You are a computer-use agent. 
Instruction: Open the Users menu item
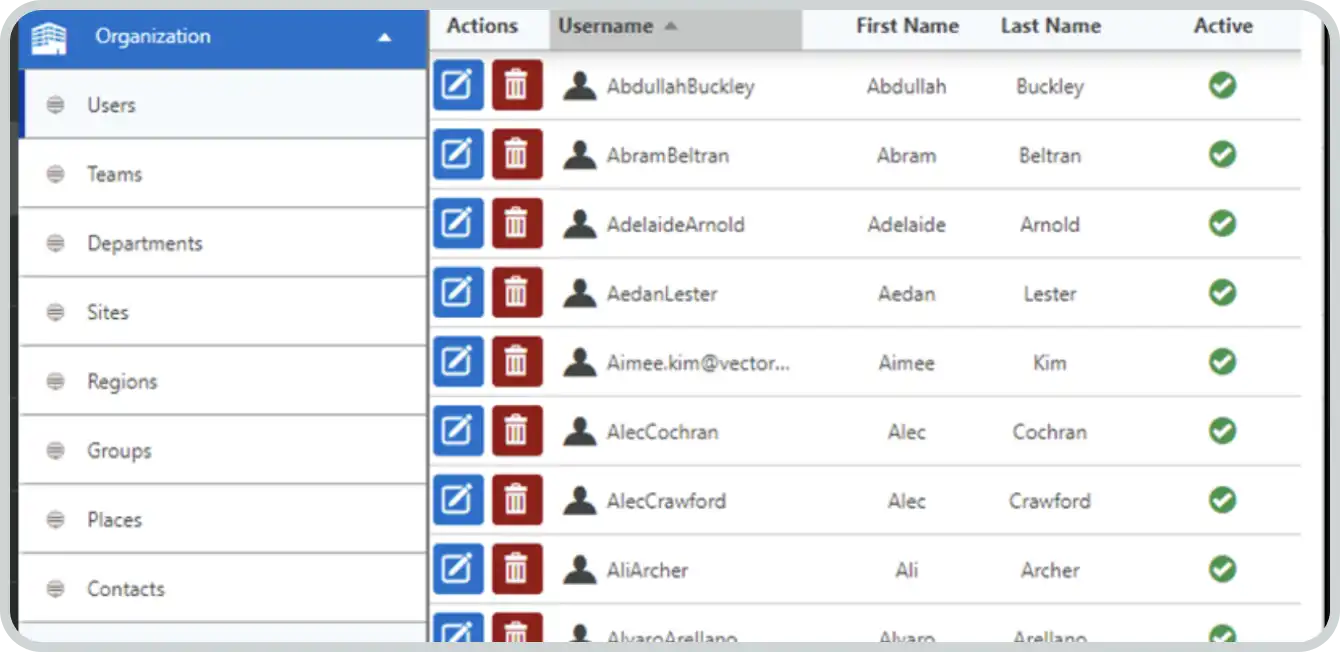pyautogui.click(x=224, y=105)
